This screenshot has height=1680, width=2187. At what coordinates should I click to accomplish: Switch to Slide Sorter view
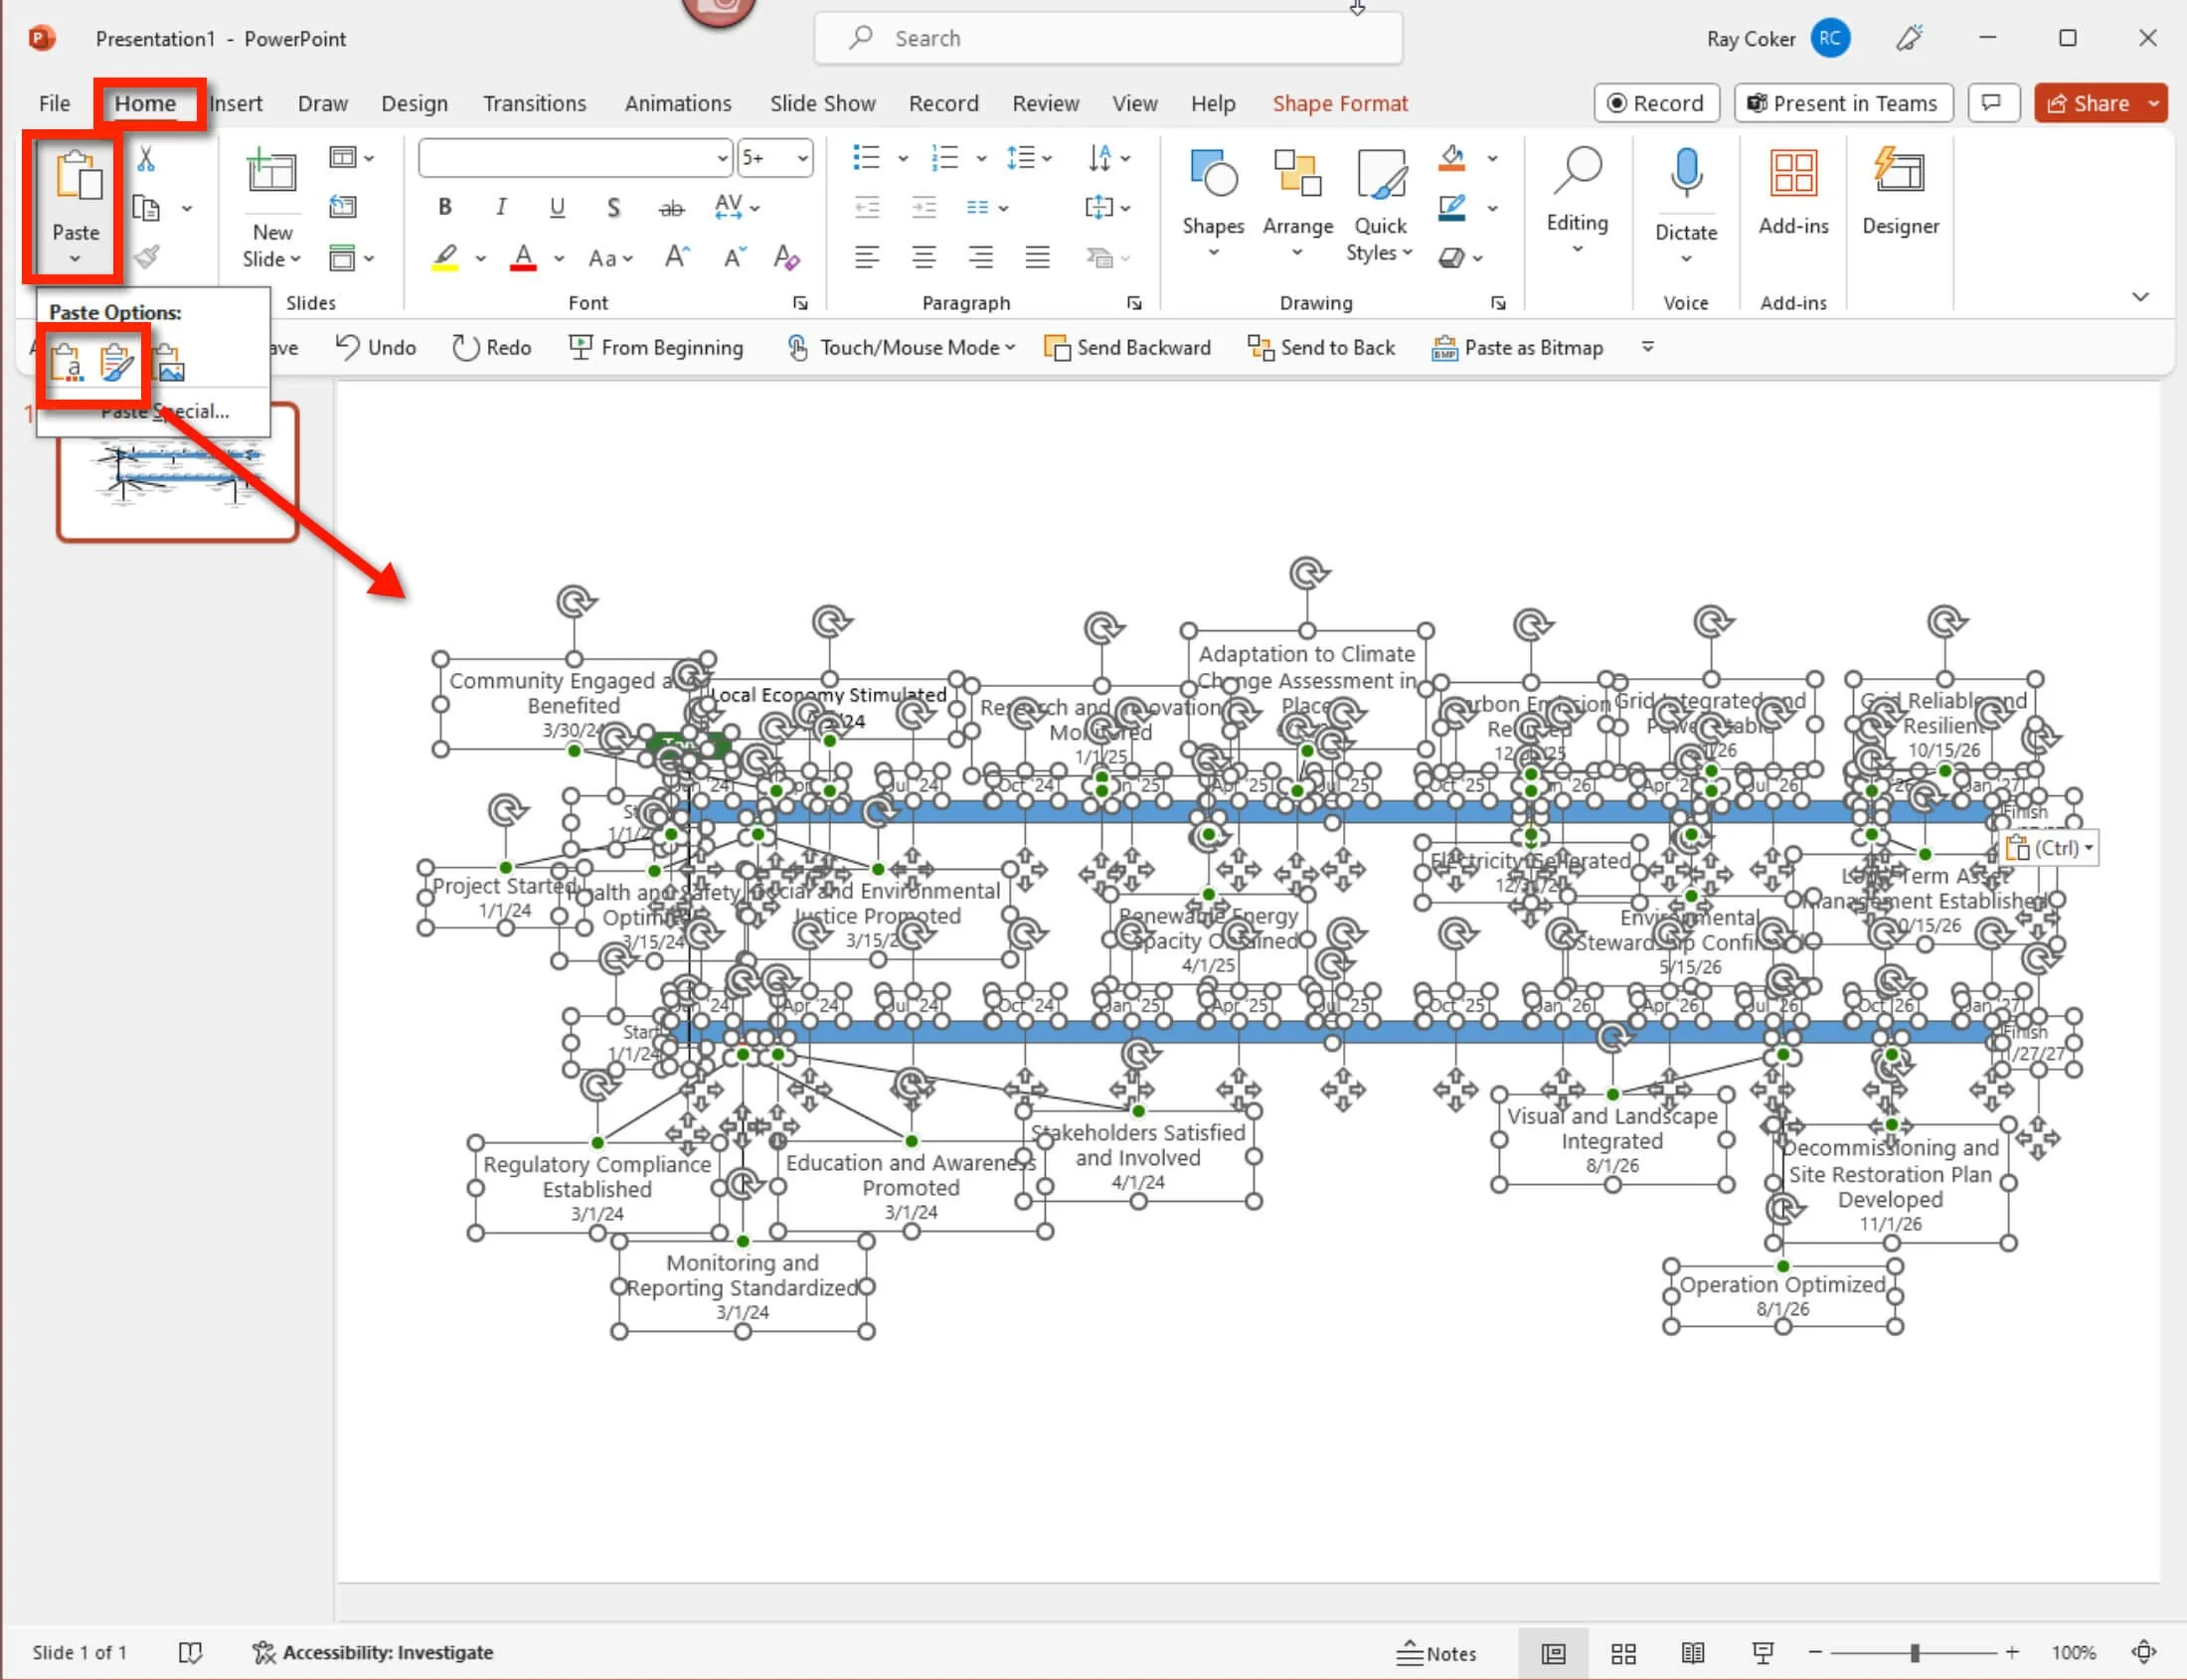pyautogui.click(x=1623, y=1653)
